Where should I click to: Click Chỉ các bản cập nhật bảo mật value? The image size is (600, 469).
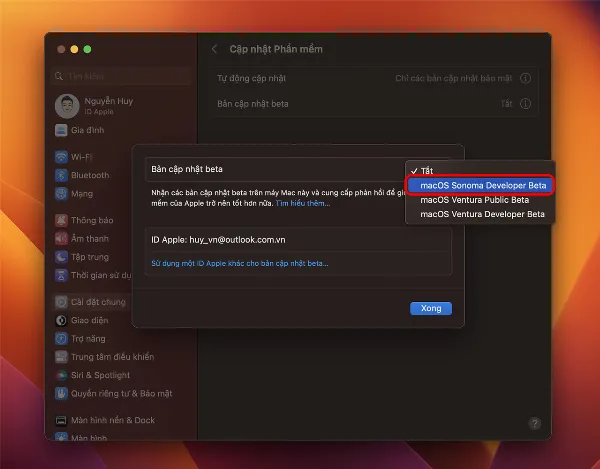(x=453, y=78)
